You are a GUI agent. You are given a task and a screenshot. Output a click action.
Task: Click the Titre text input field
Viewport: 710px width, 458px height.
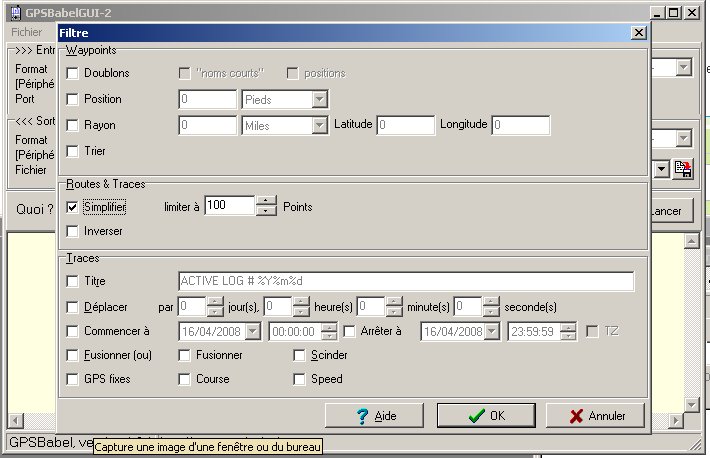click(405, 281)
